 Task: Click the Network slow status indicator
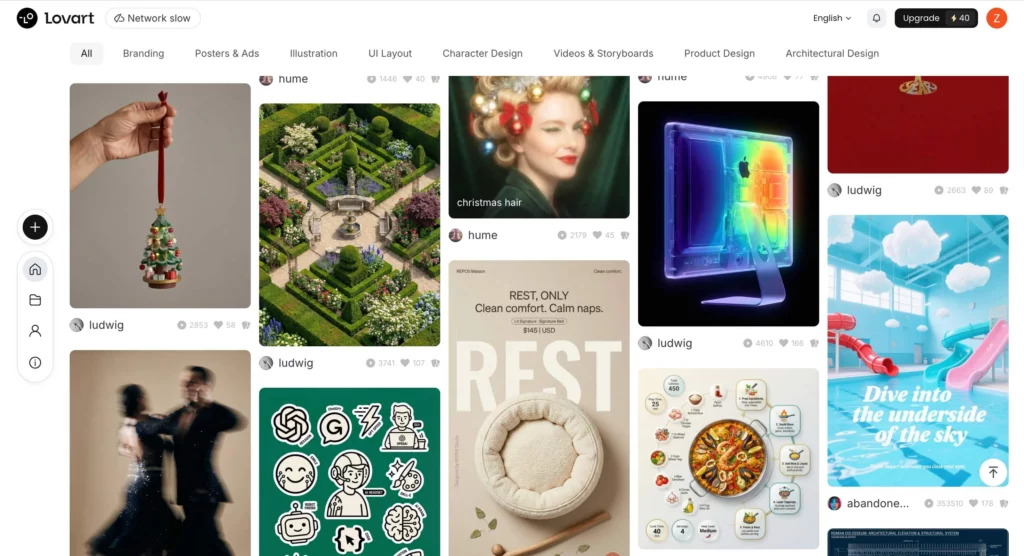point(153,18)
